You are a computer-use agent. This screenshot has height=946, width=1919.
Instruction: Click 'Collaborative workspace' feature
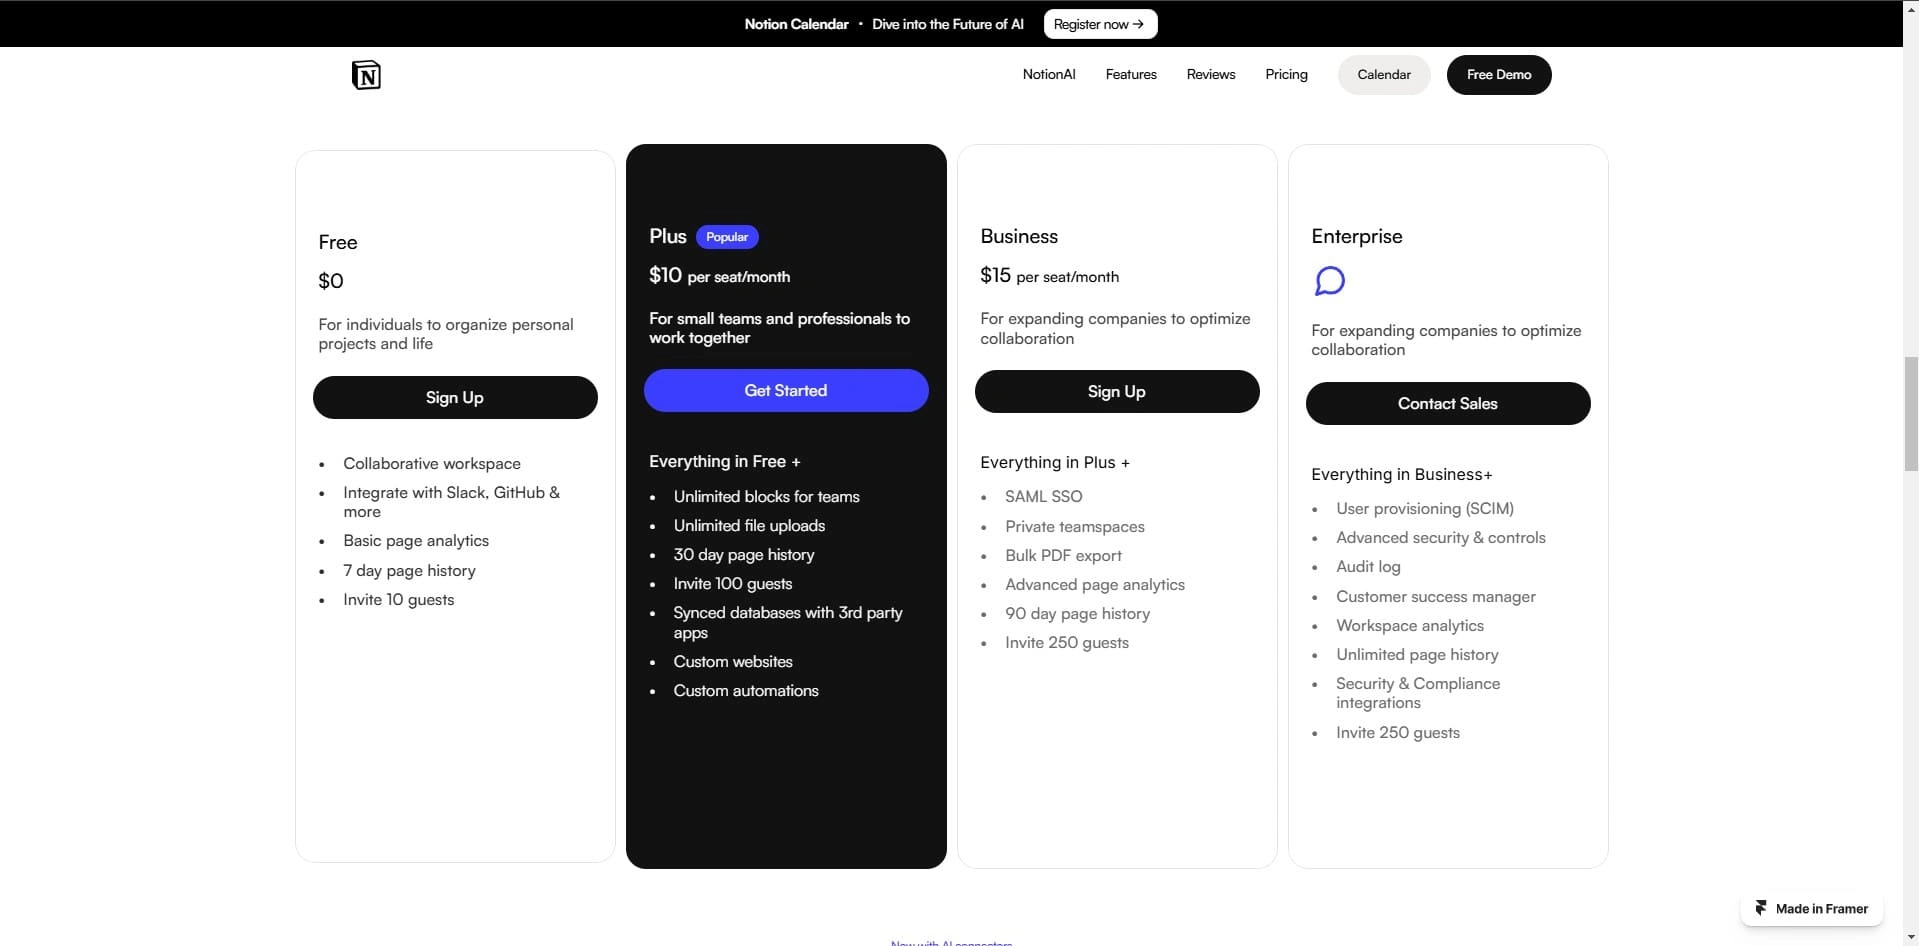click(x=432, y=463)
